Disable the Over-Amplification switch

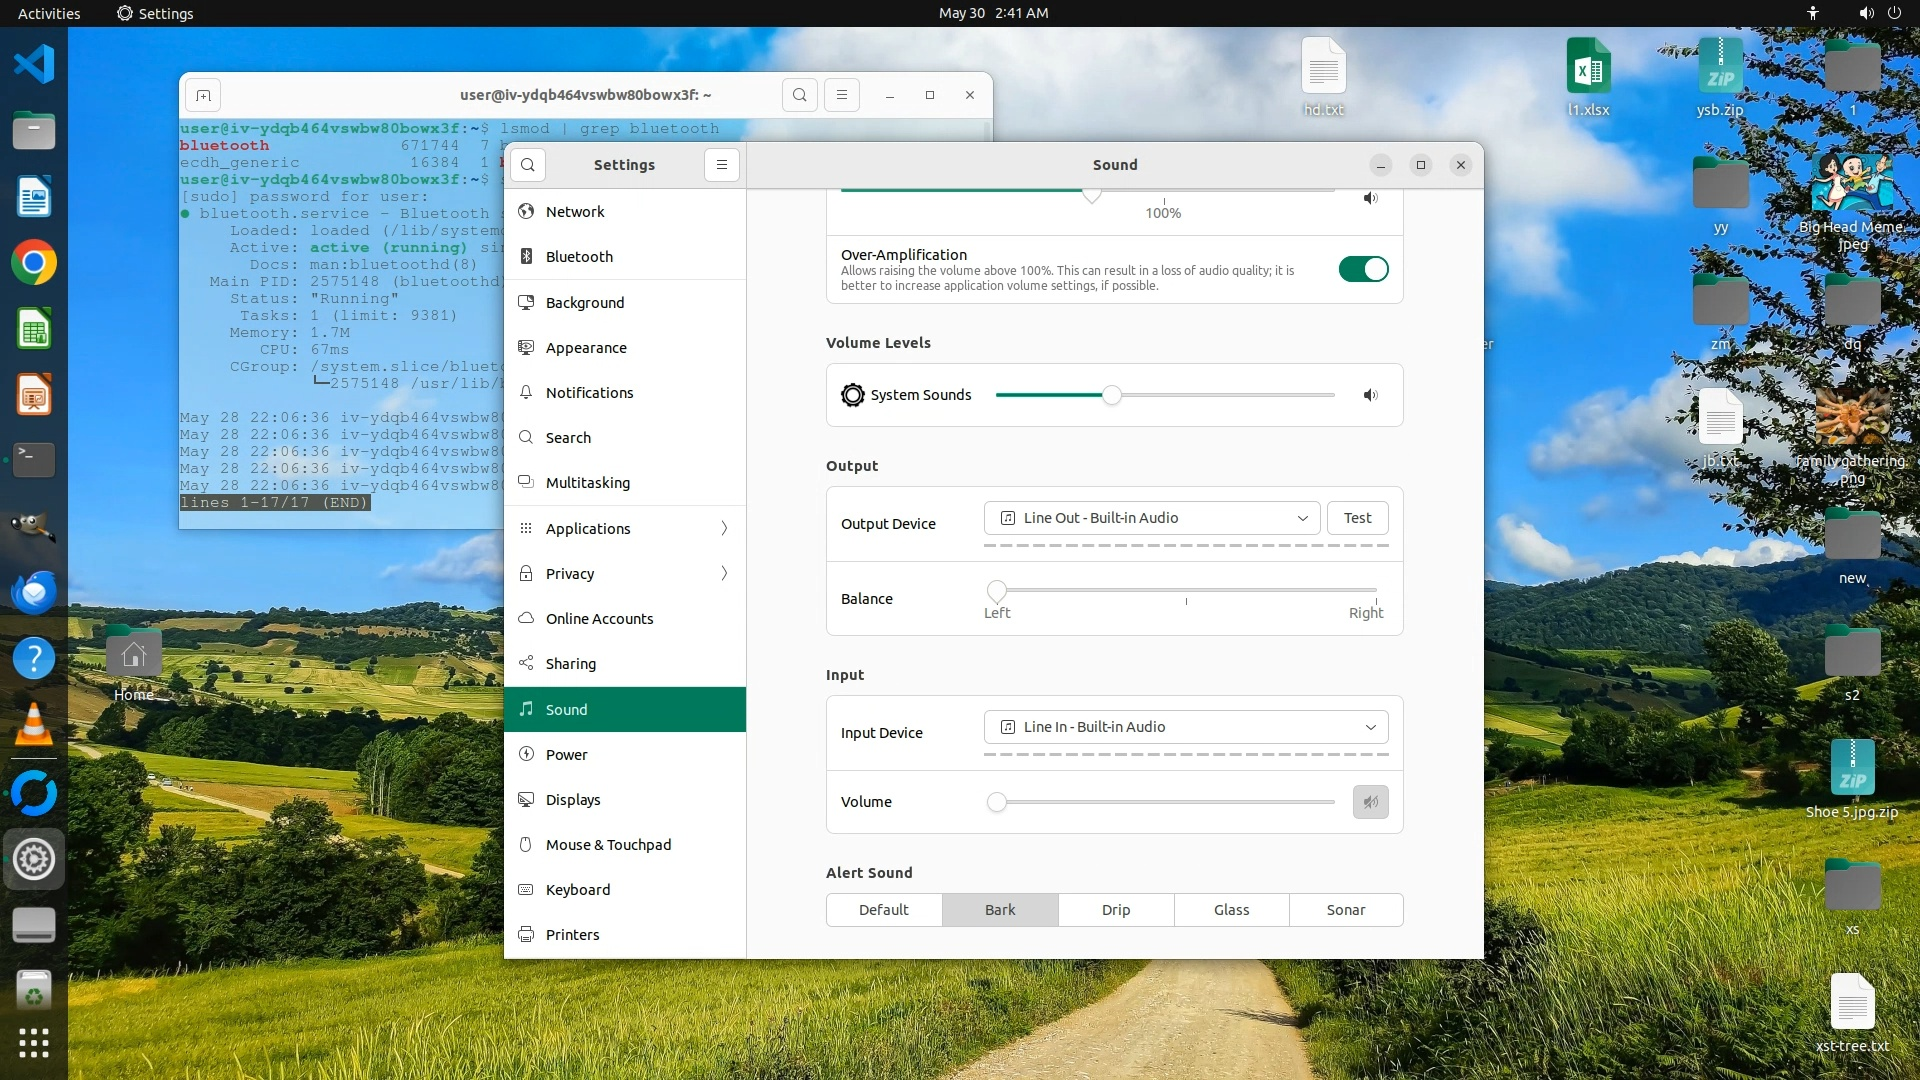1363,269
